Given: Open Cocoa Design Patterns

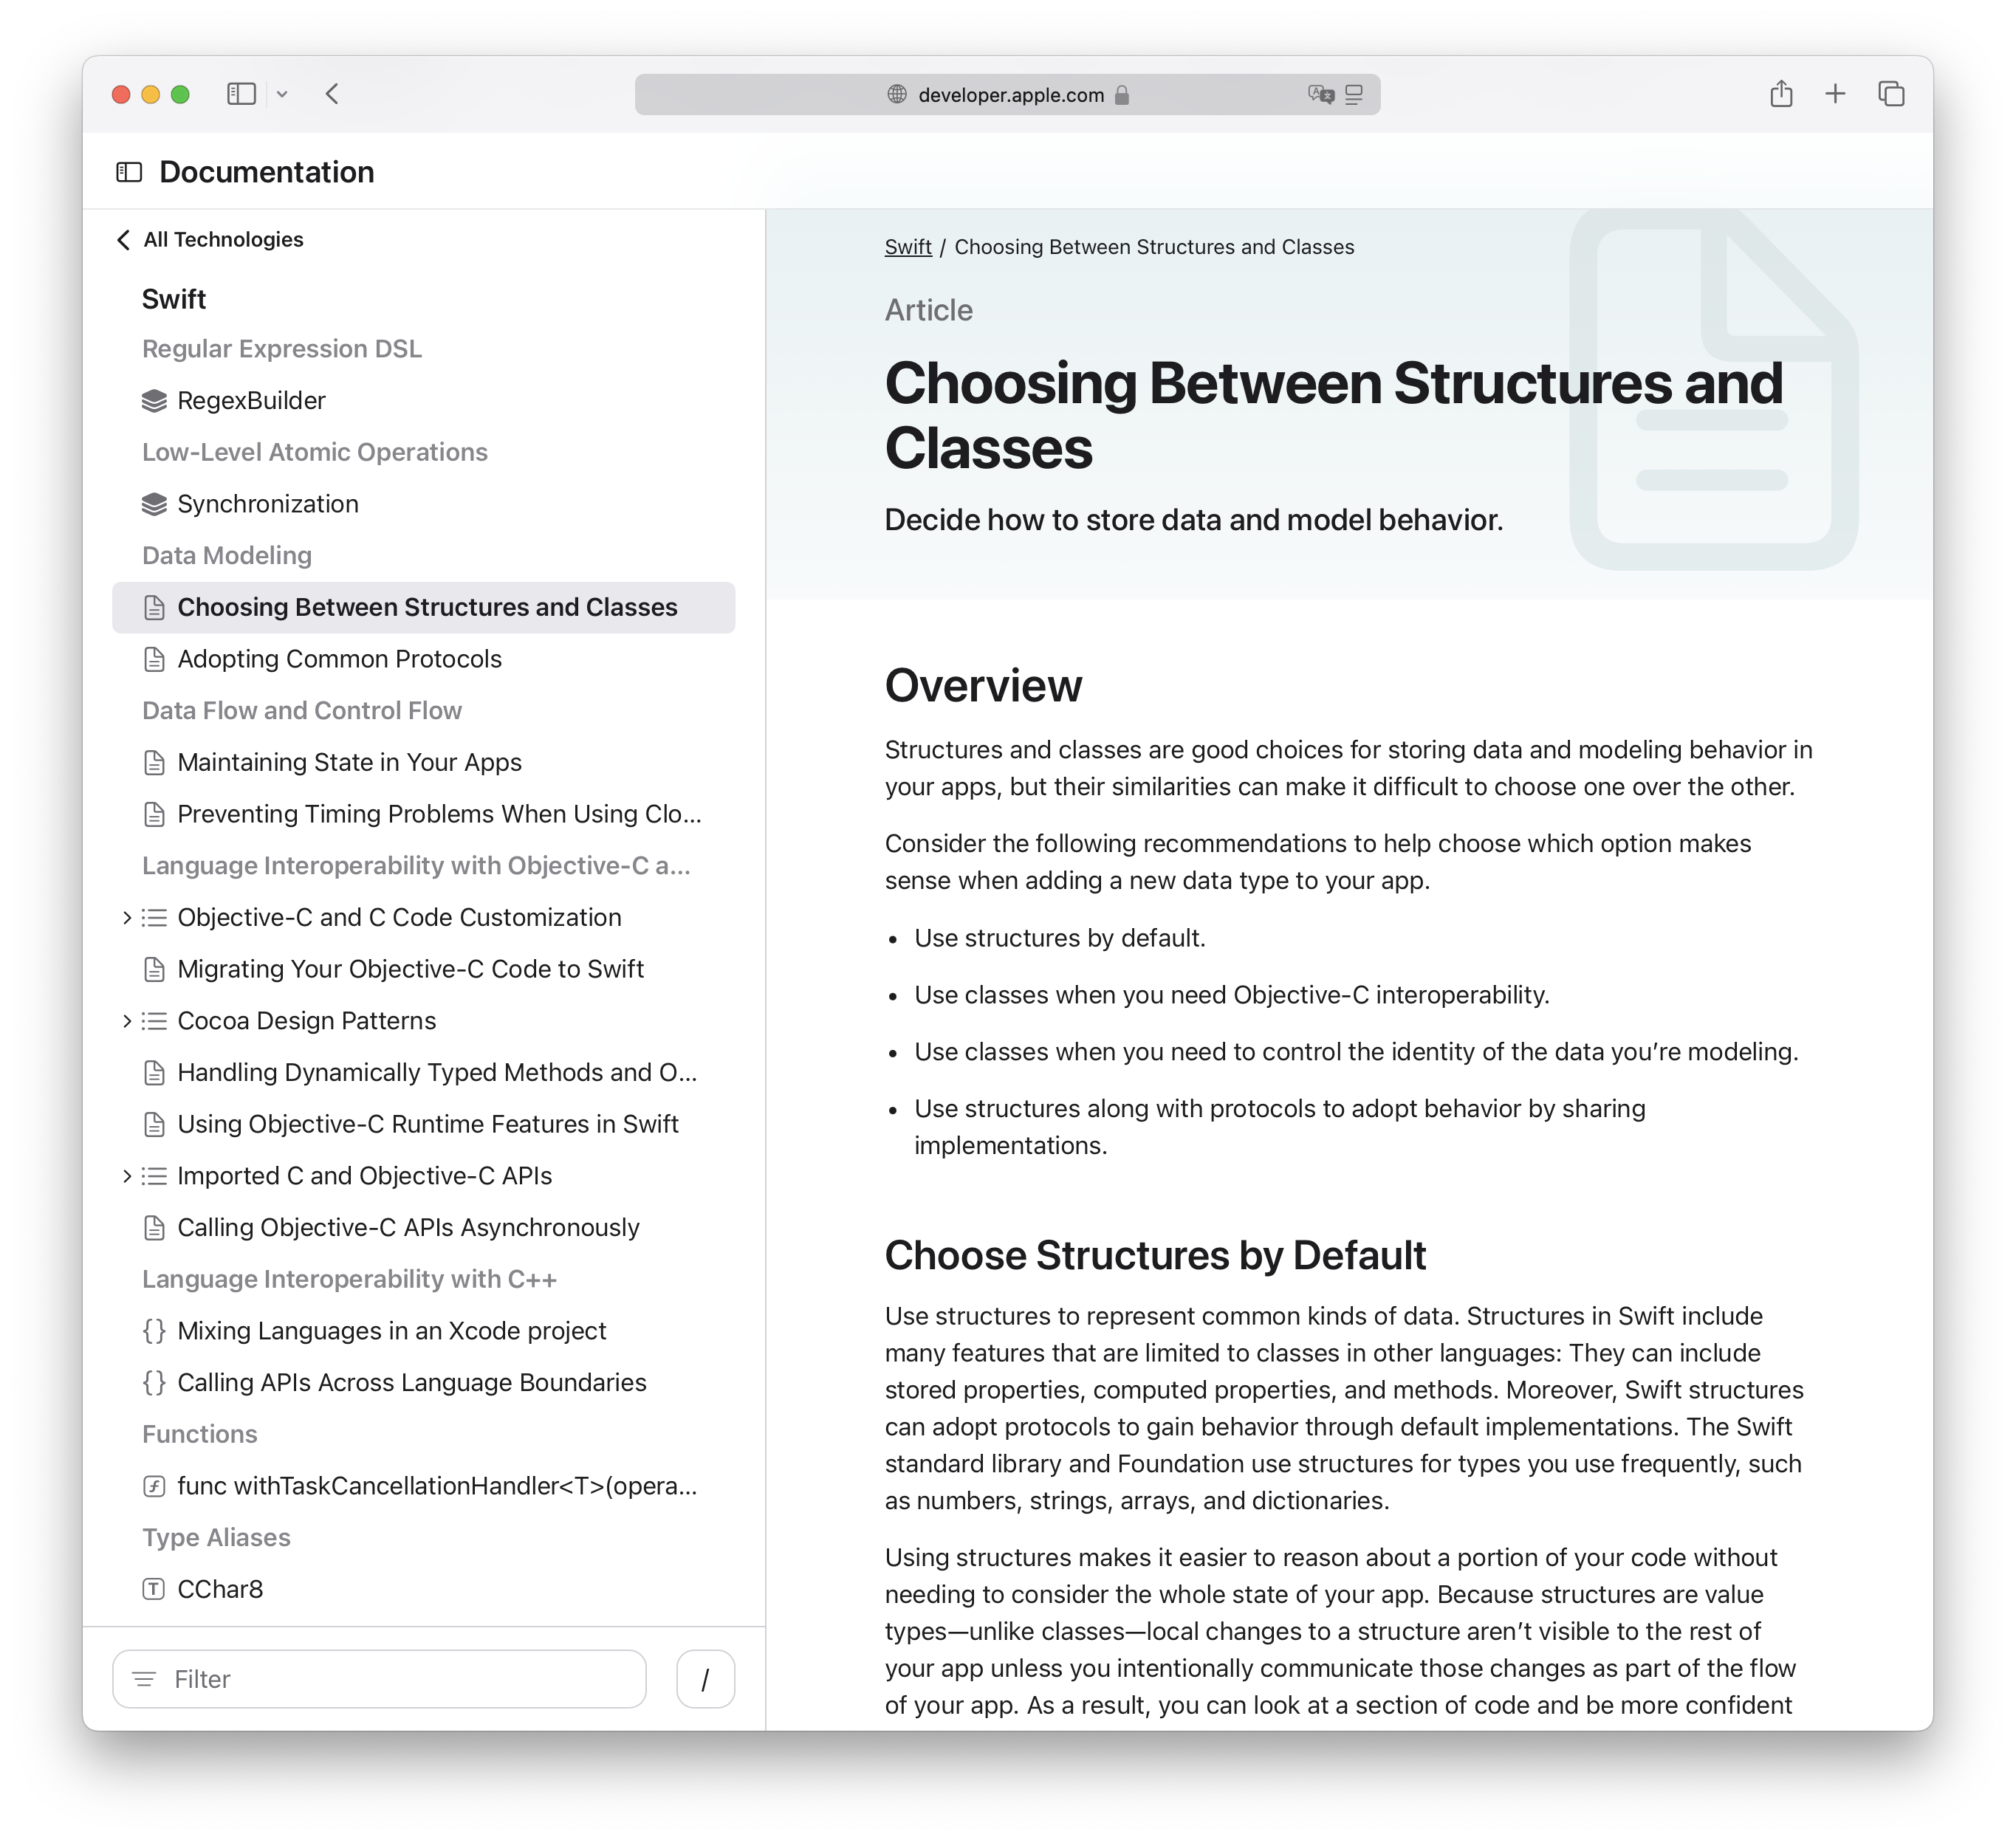Looking at the screenshot, I should pyautogui.click(x=306, y=1020).
